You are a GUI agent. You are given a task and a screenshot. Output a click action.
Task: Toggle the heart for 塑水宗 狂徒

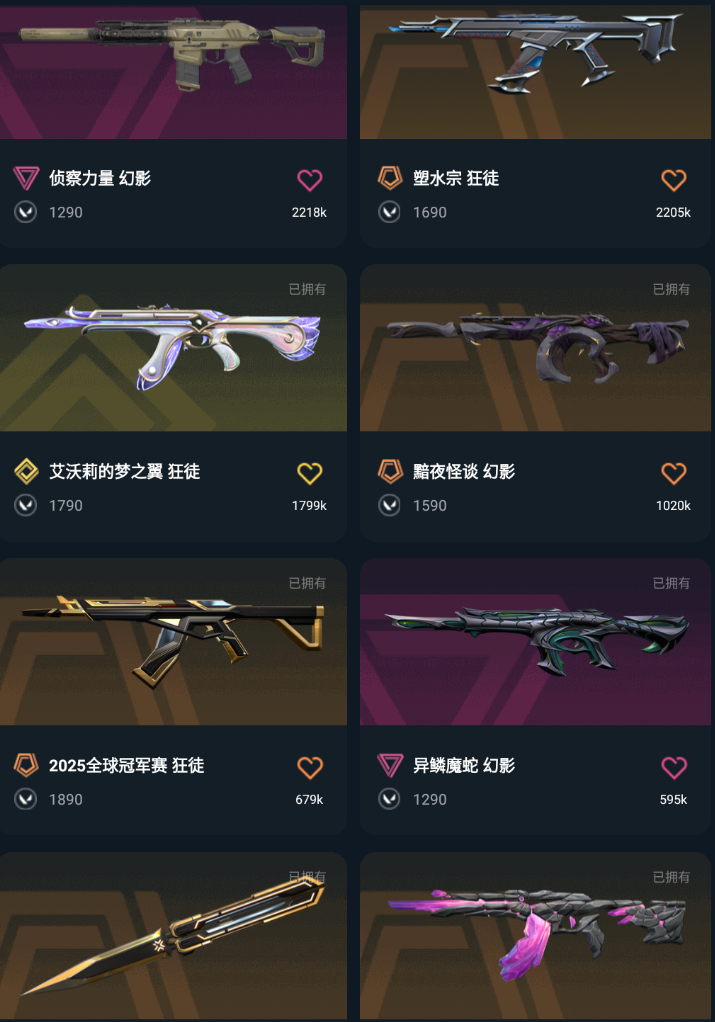673,180
